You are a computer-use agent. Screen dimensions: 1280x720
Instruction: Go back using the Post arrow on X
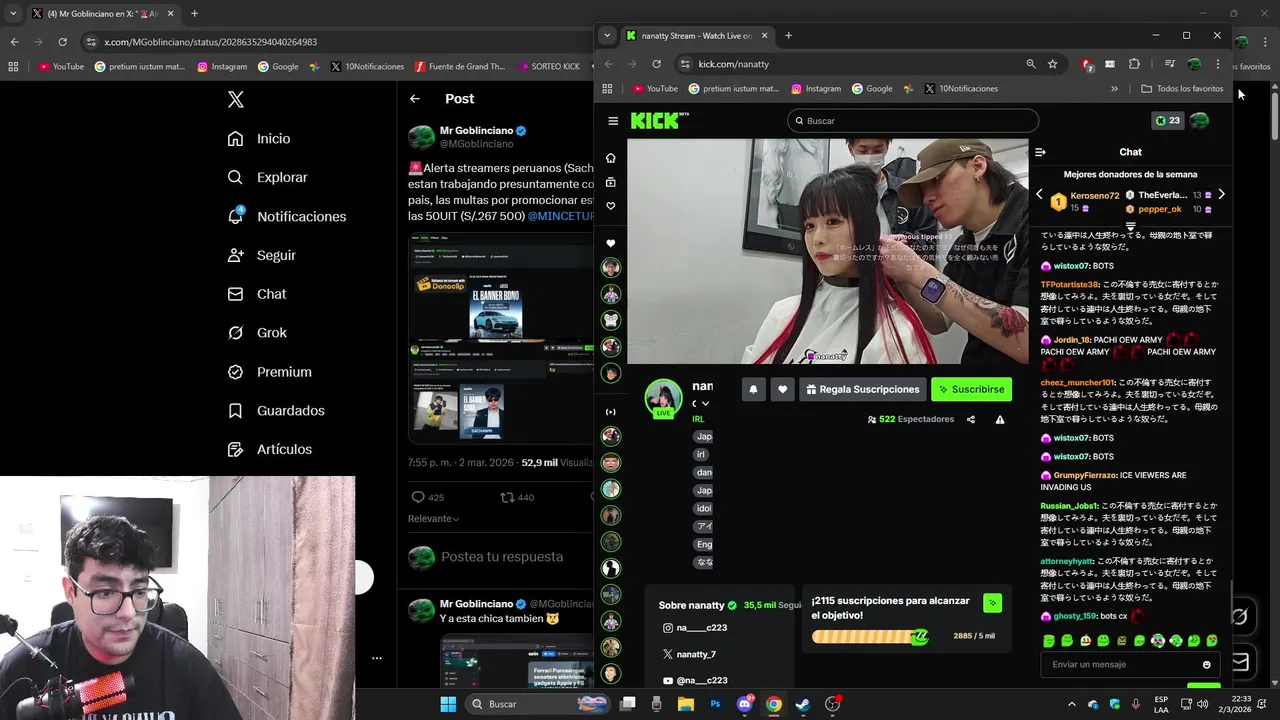[415, 98]
